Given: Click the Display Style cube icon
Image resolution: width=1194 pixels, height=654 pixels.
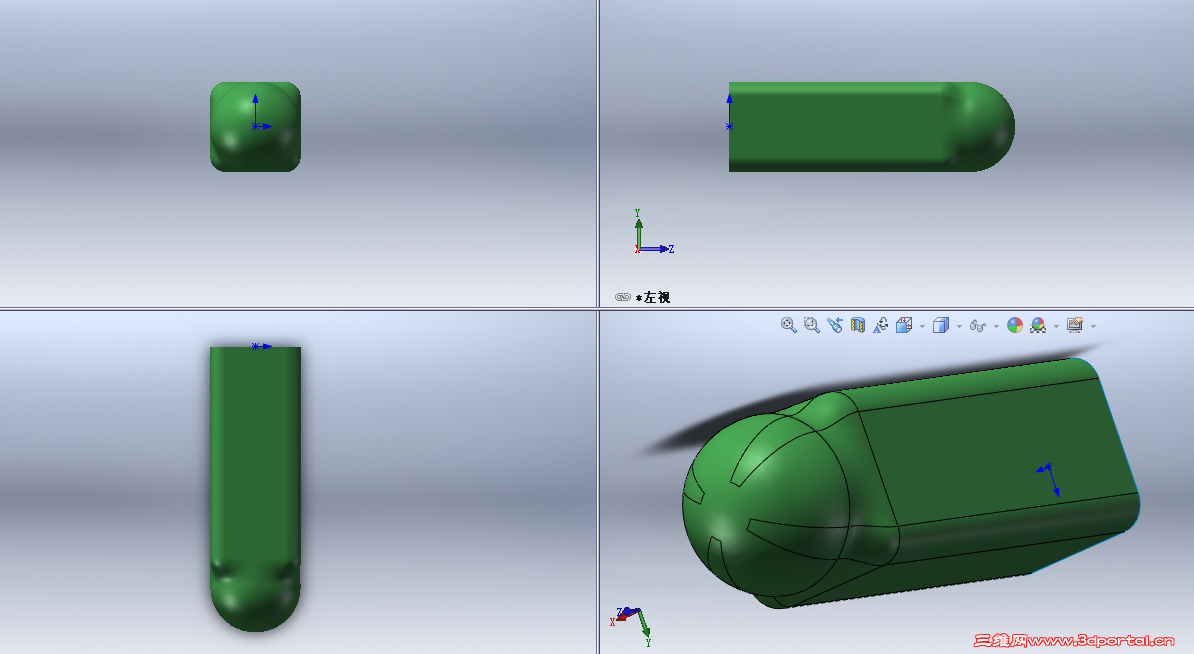Looking at the screenshot, I should click(x=941, y=325).
